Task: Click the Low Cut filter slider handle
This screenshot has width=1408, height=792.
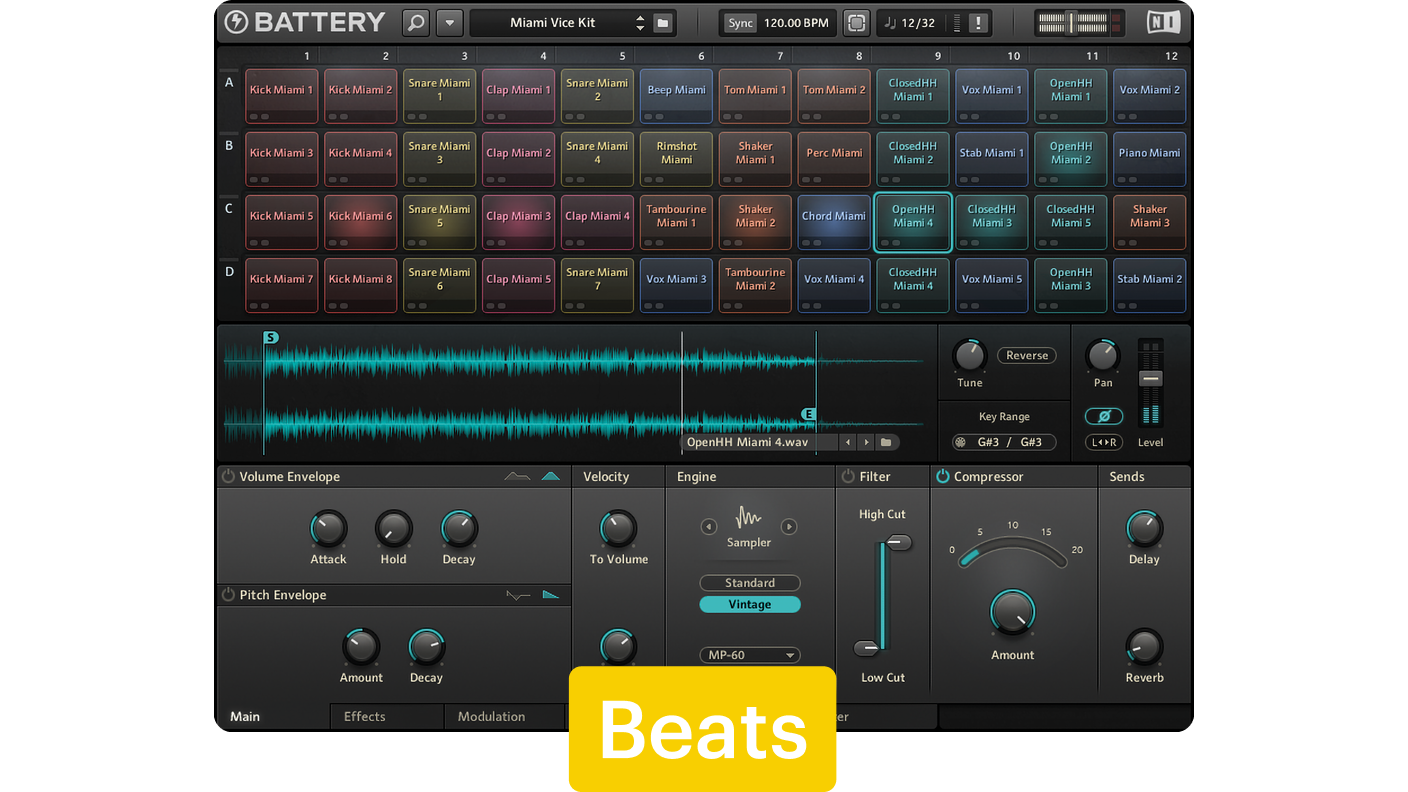Action: point(867,648)
